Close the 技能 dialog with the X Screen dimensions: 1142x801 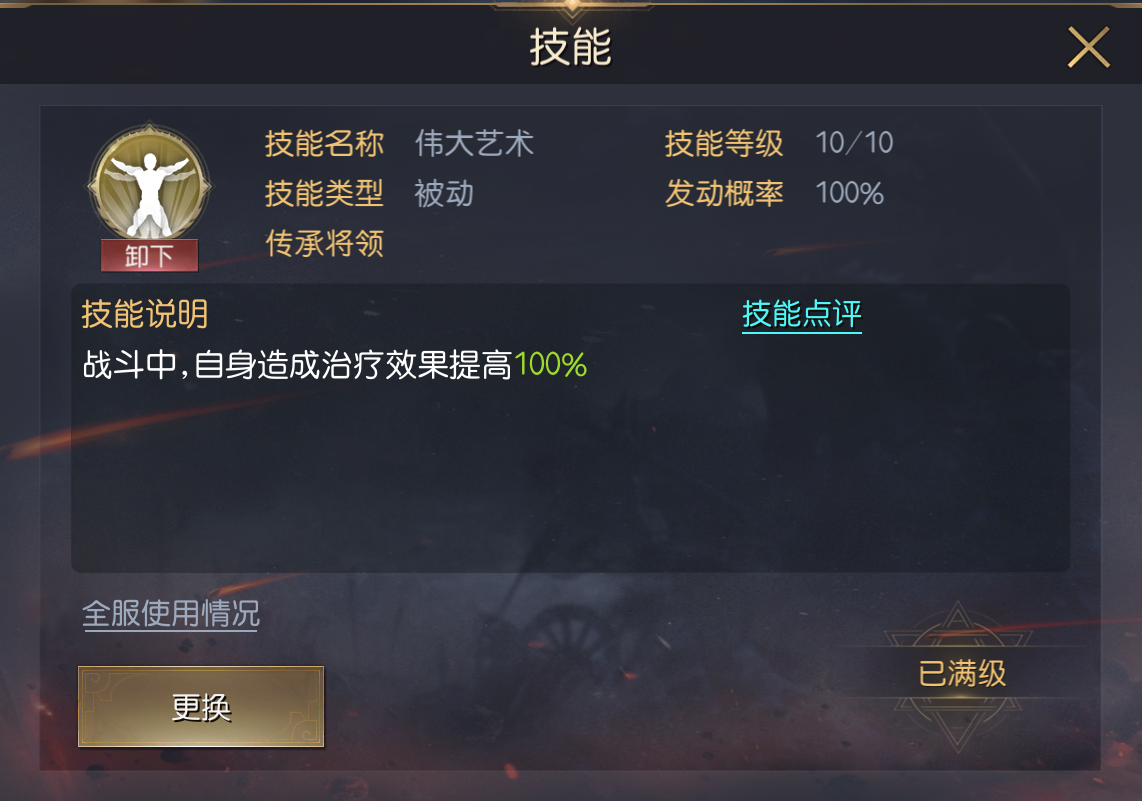click(x=1088, y=47)
